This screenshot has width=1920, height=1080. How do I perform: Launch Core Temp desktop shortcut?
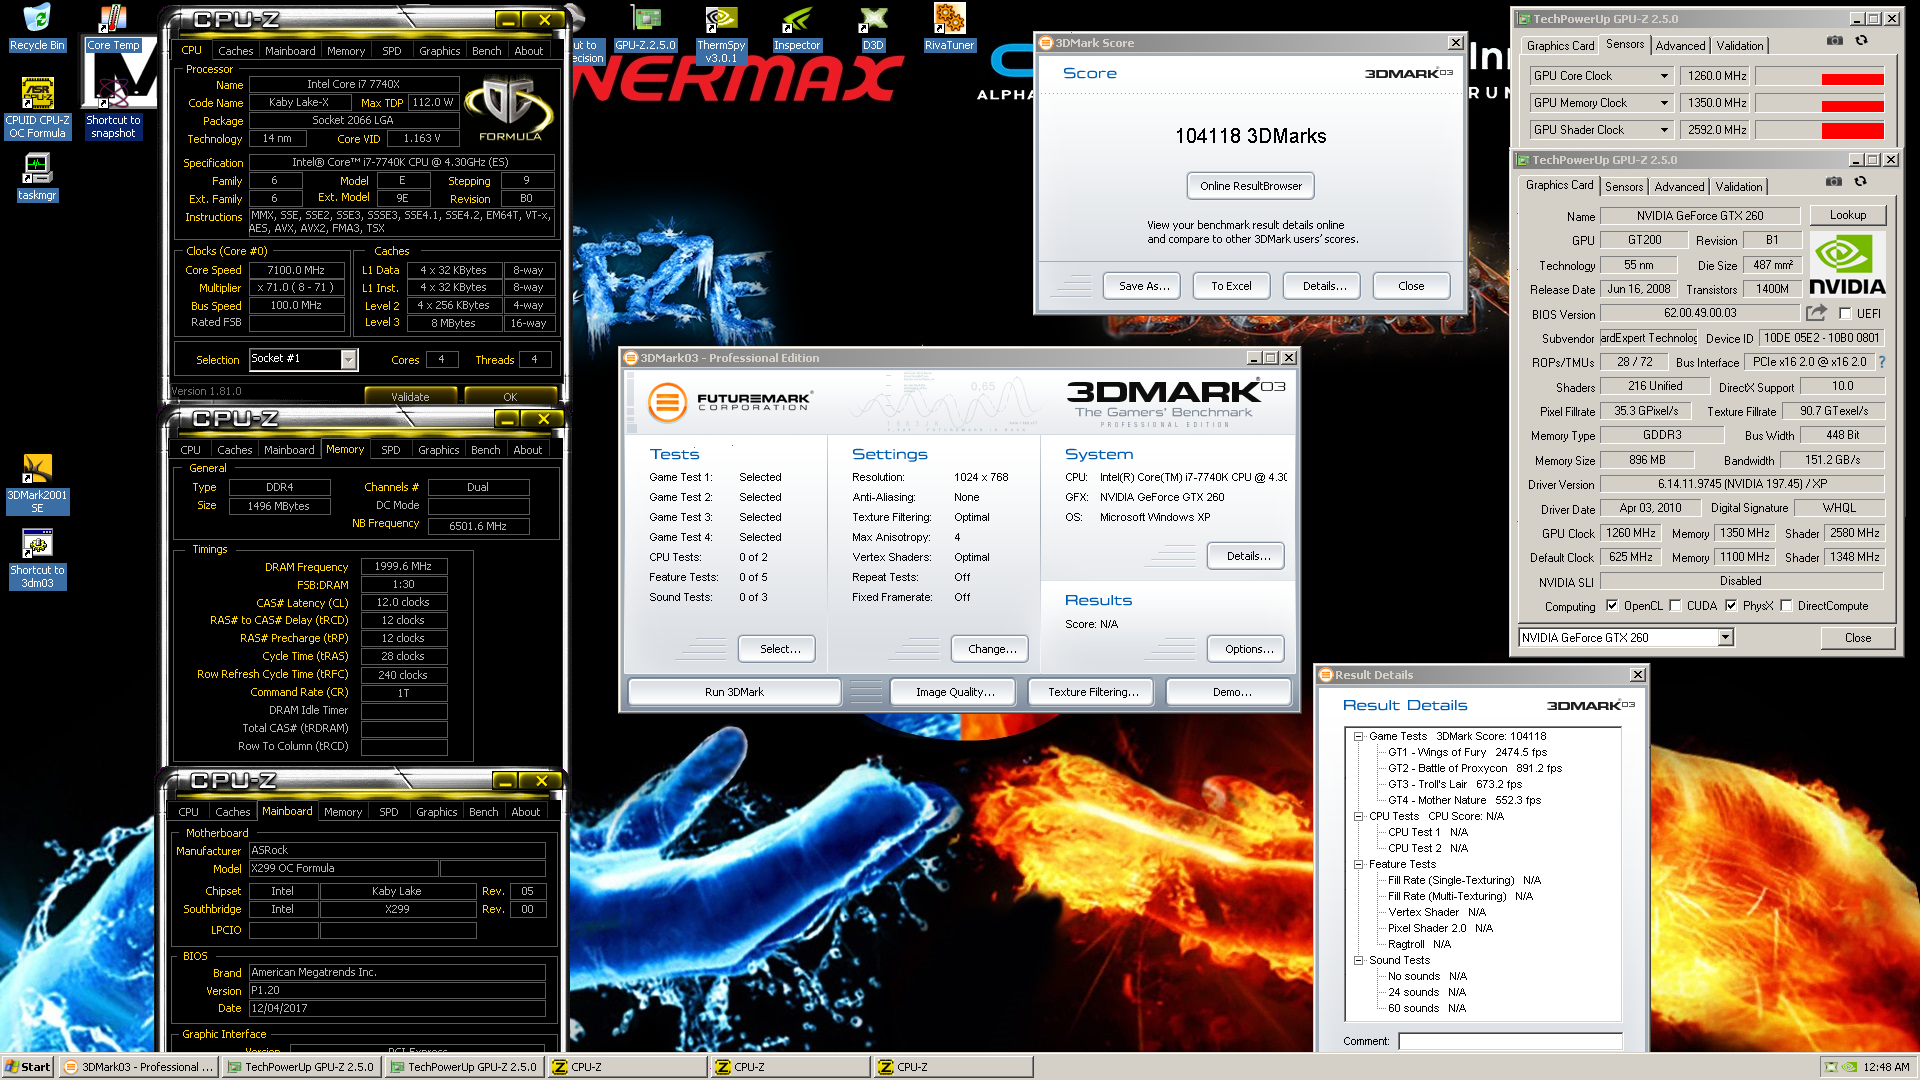tap(112, 28)
